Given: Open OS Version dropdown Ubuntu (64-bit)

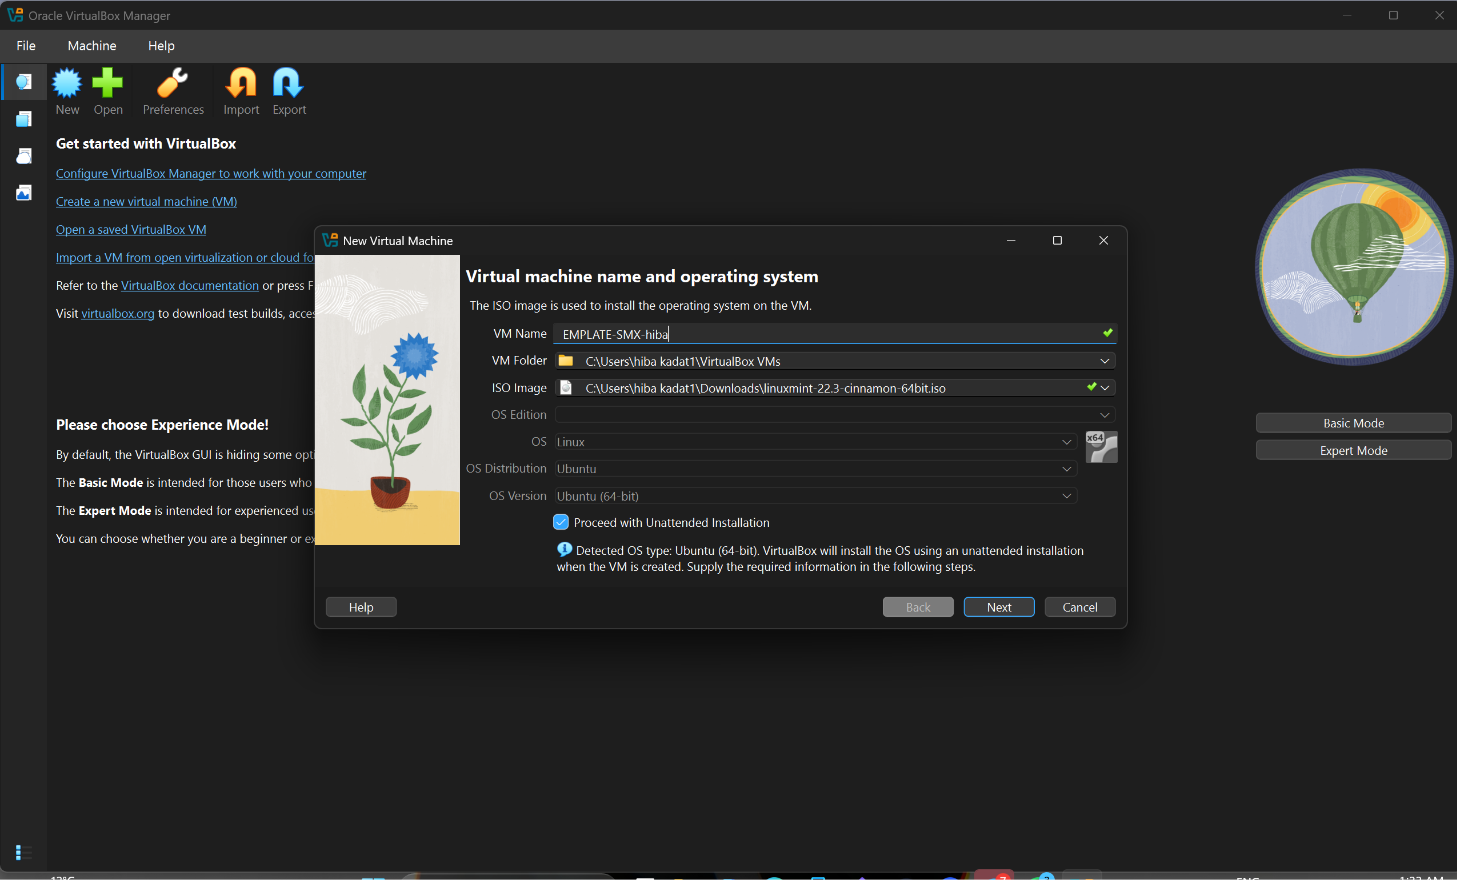Looking at the screenshot, I should [816, 496].
